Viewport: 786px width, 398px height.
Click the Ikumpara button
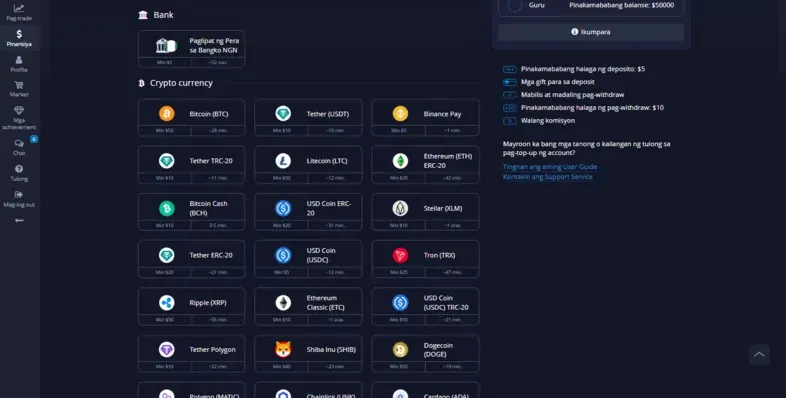[x=591, y=32]
